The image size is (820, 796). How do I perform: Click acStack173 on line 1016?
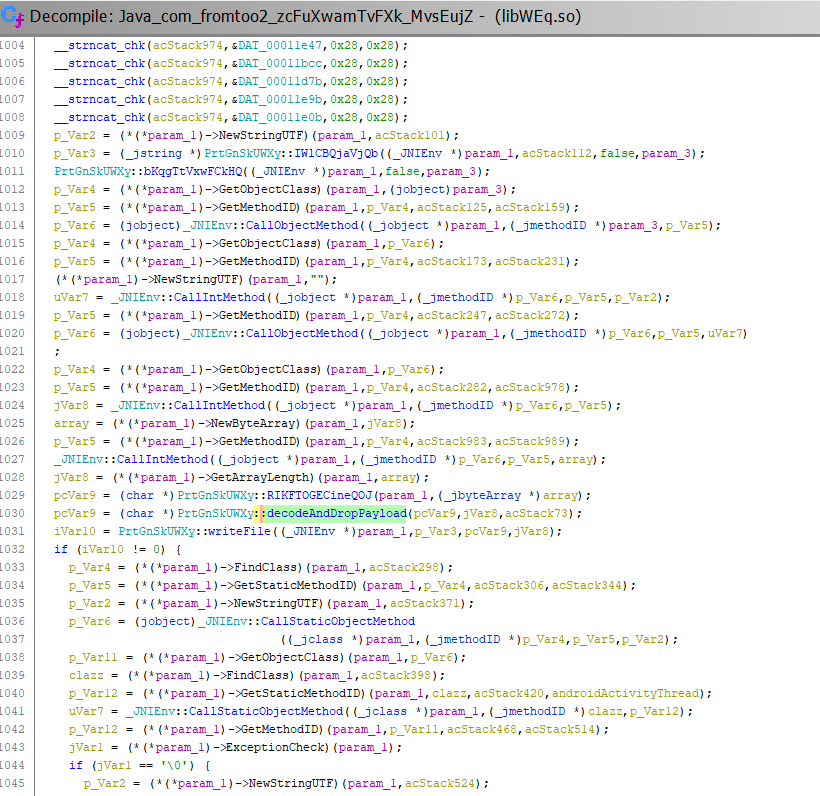click(x=452, y=261)
